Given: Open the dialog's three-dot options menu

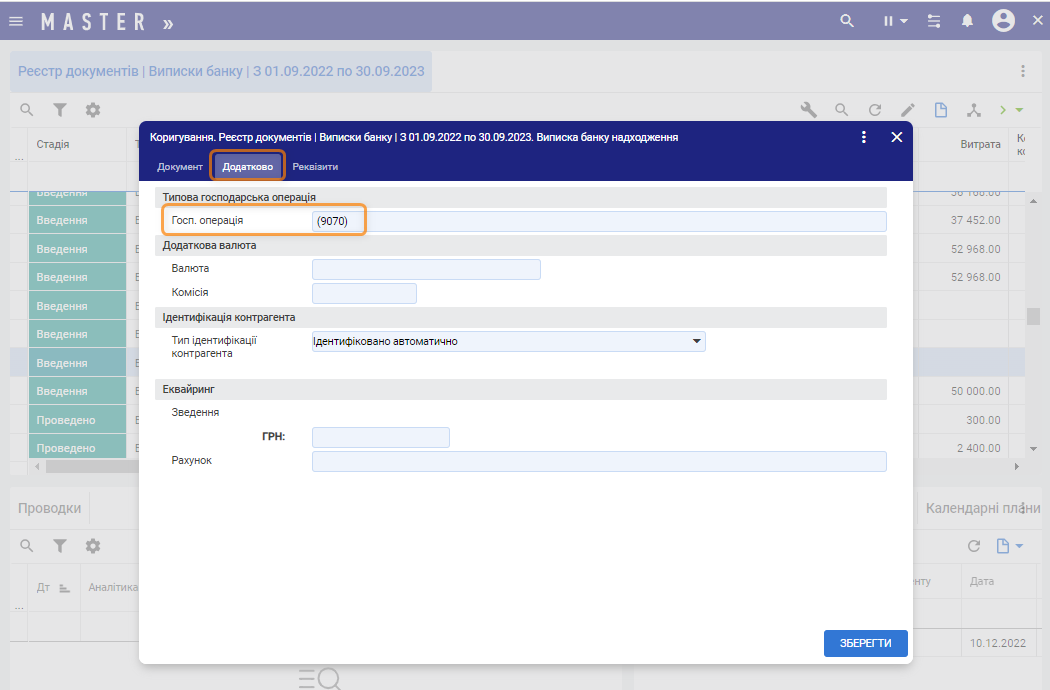Looking at the screenshot, I should click(864, 137).
